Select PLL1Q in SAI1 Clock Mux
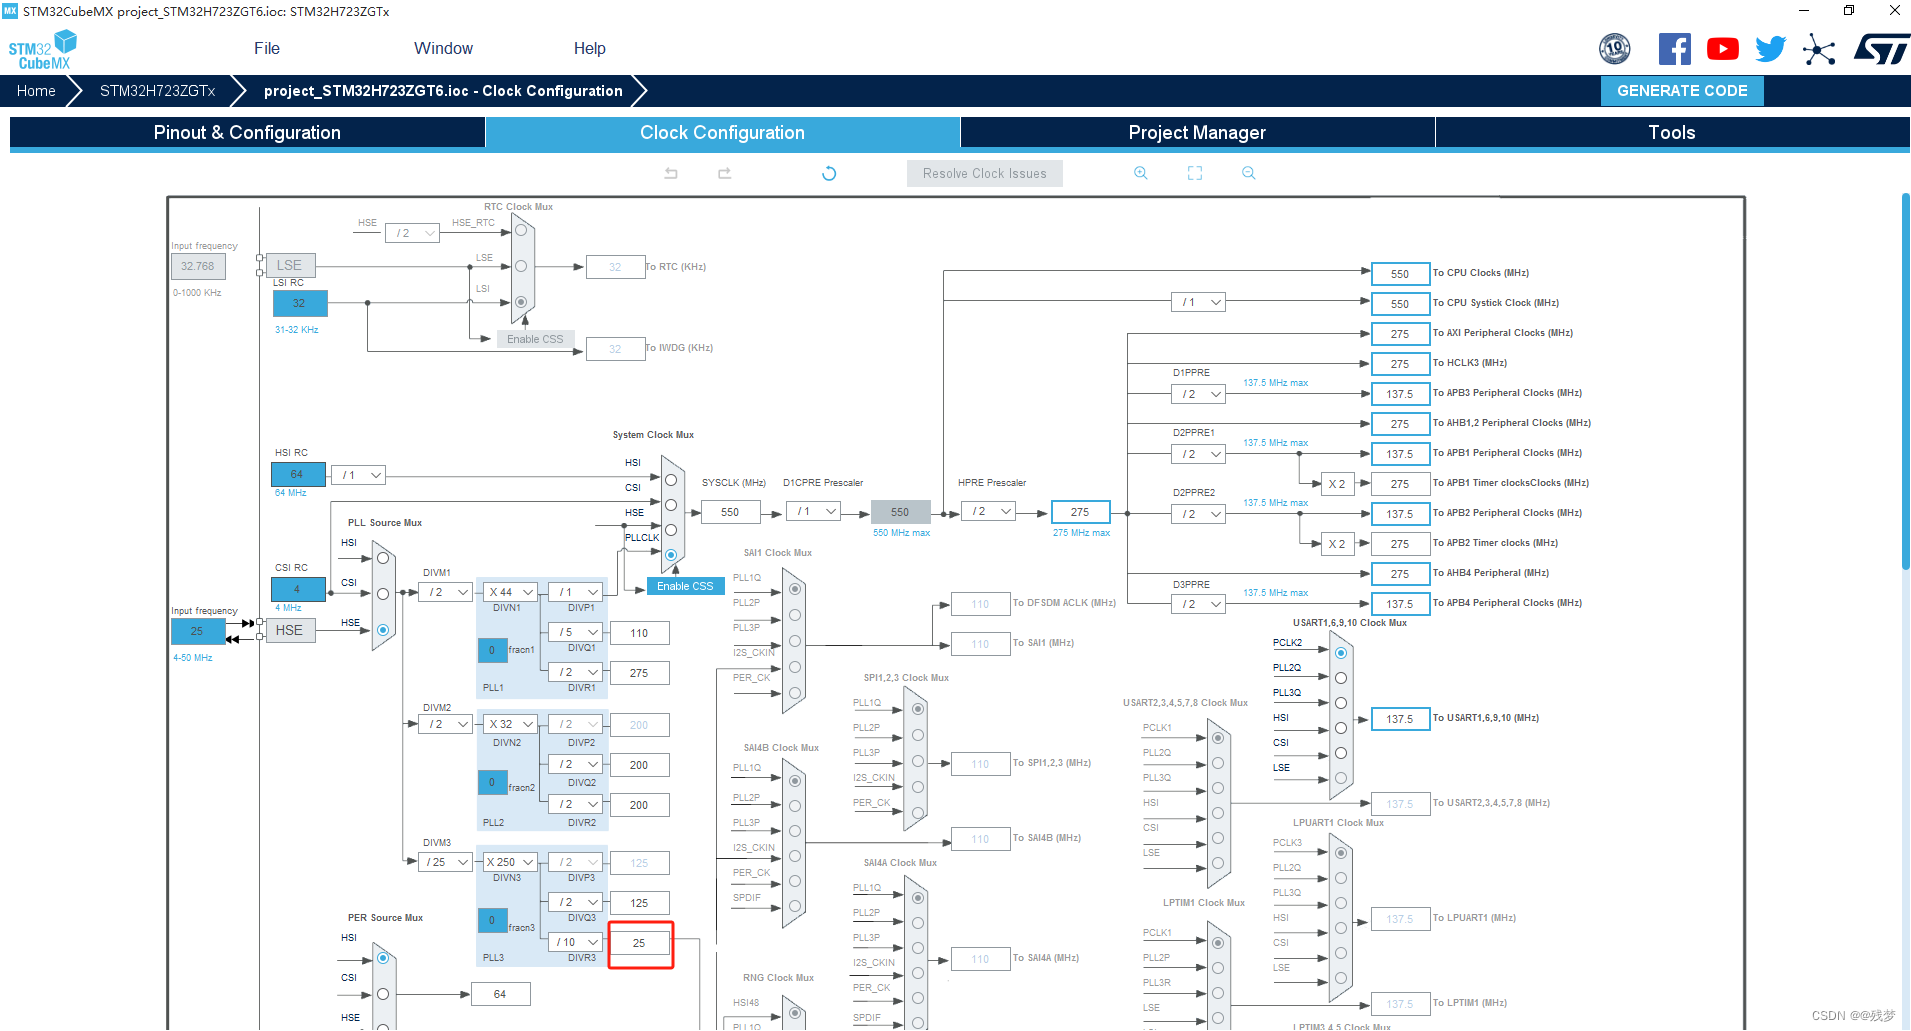 tap(795, 589)
